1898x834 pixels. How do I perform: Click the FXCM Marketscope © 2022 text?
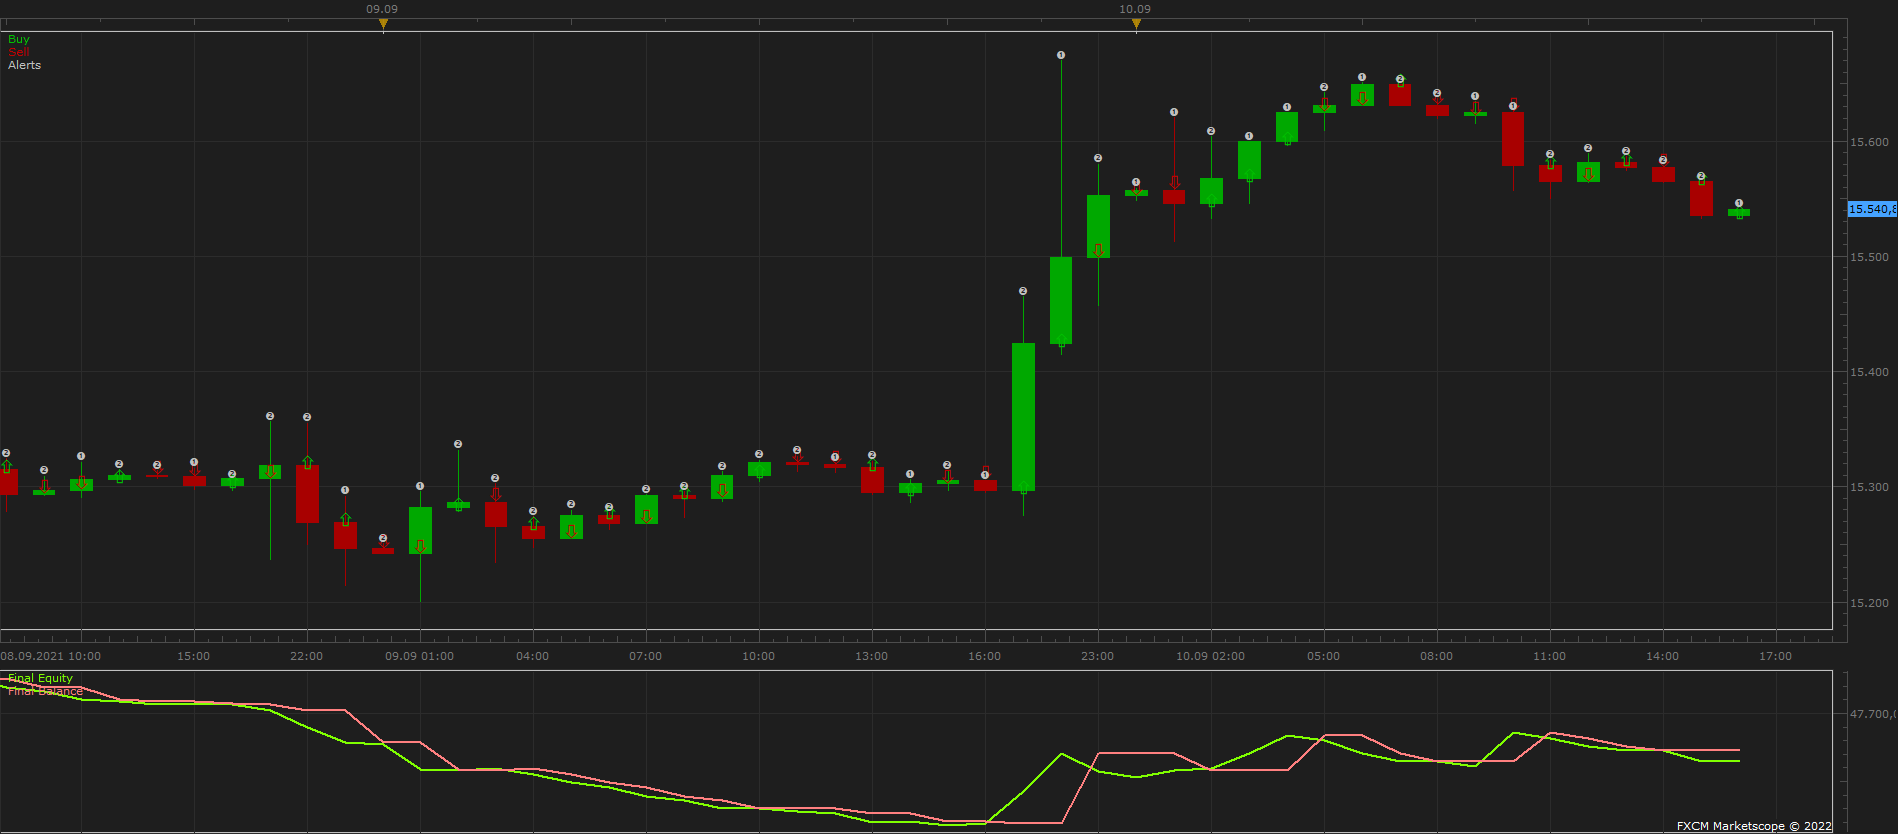tap(1755, 826)
